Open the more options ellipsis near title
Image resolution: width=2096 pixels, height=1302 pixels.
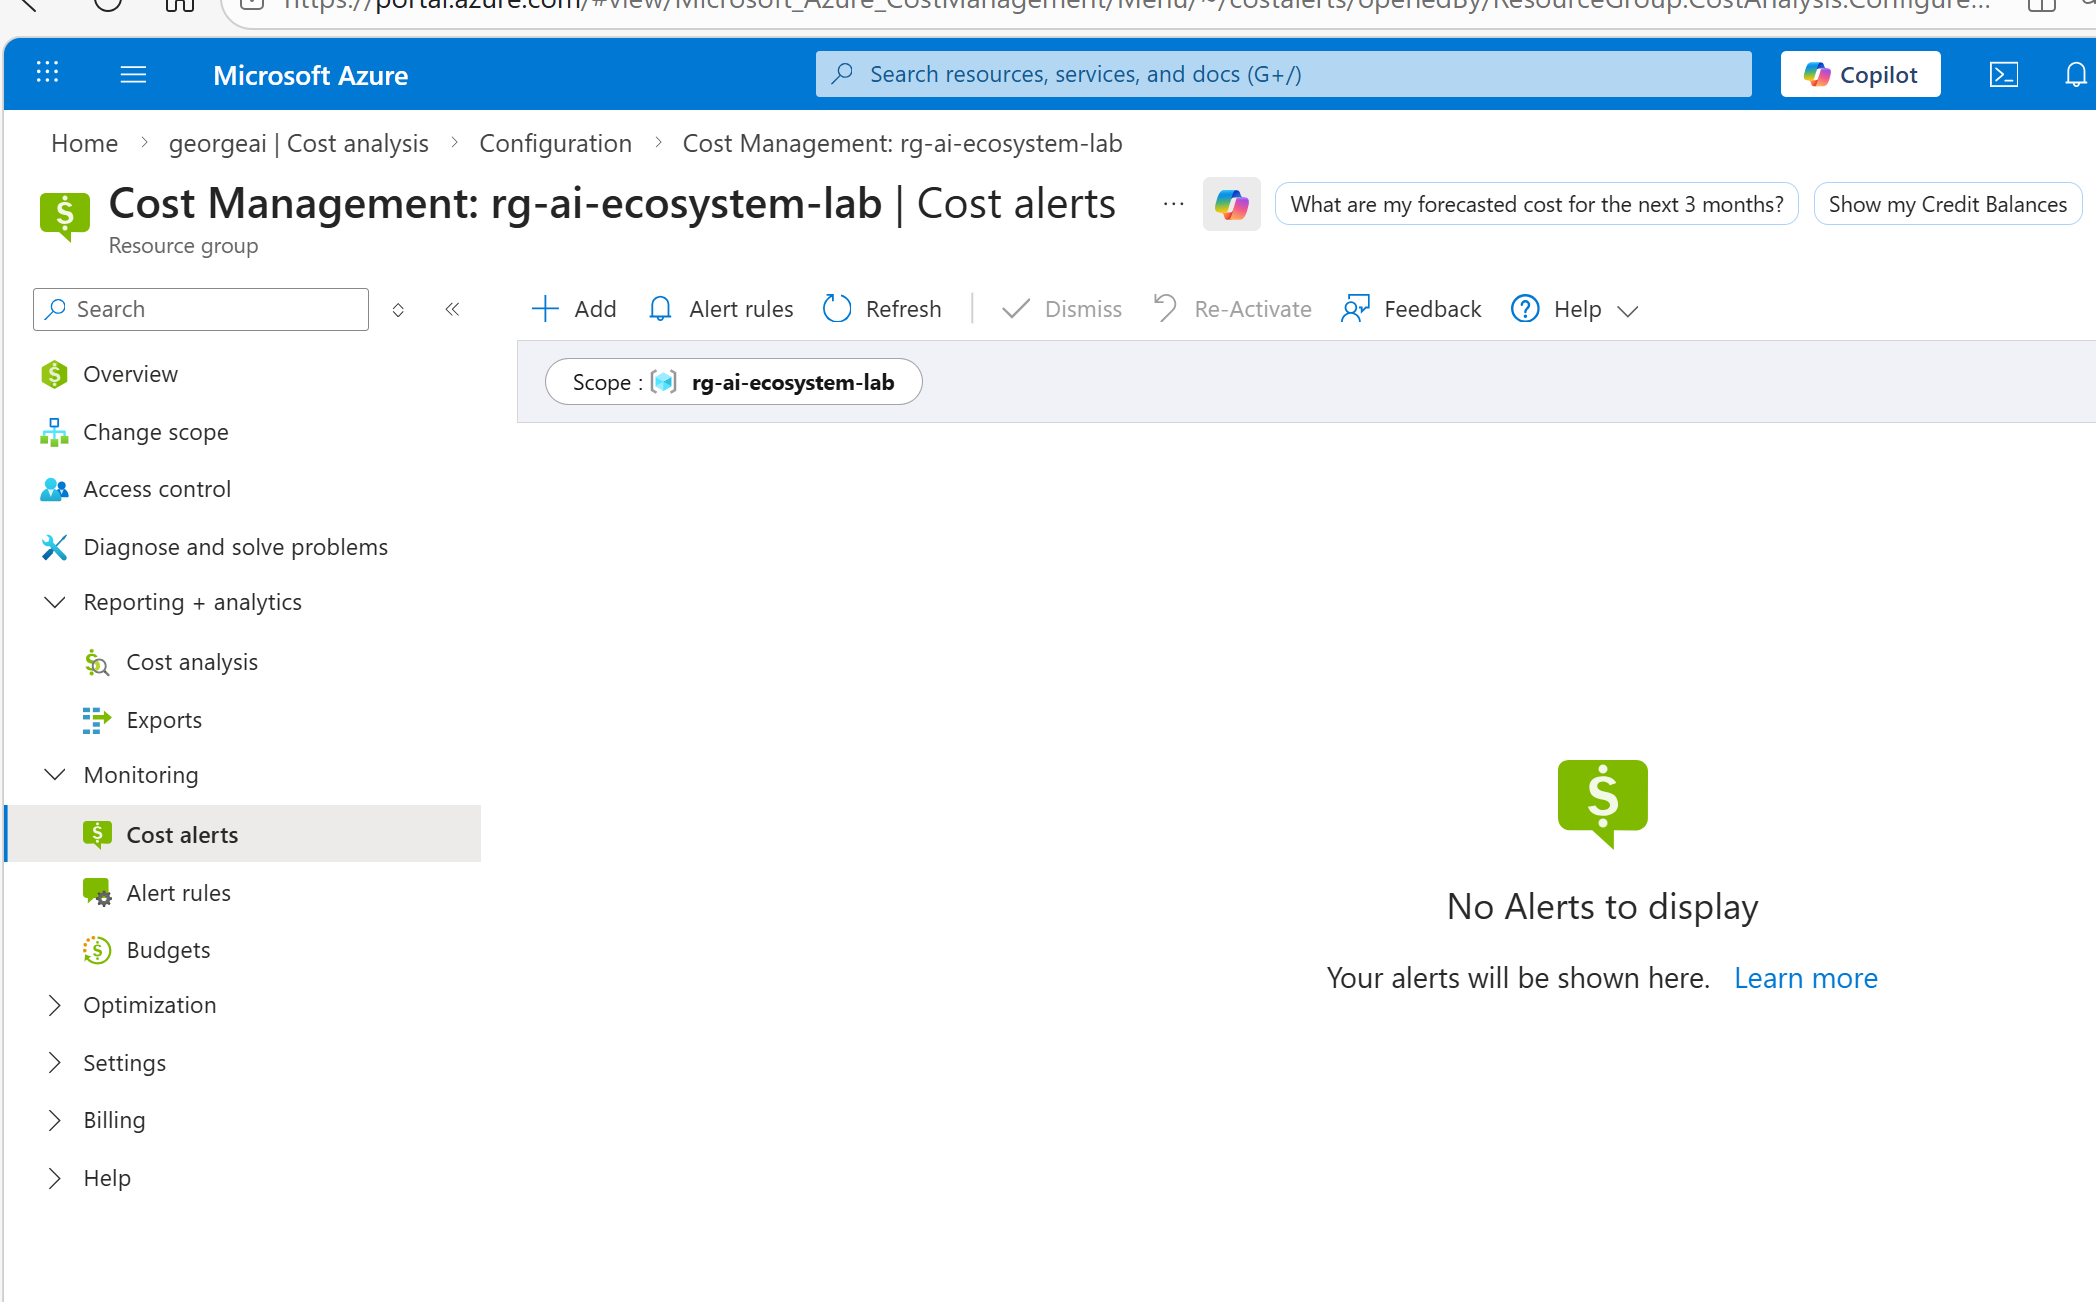(x=1173, y=204)
